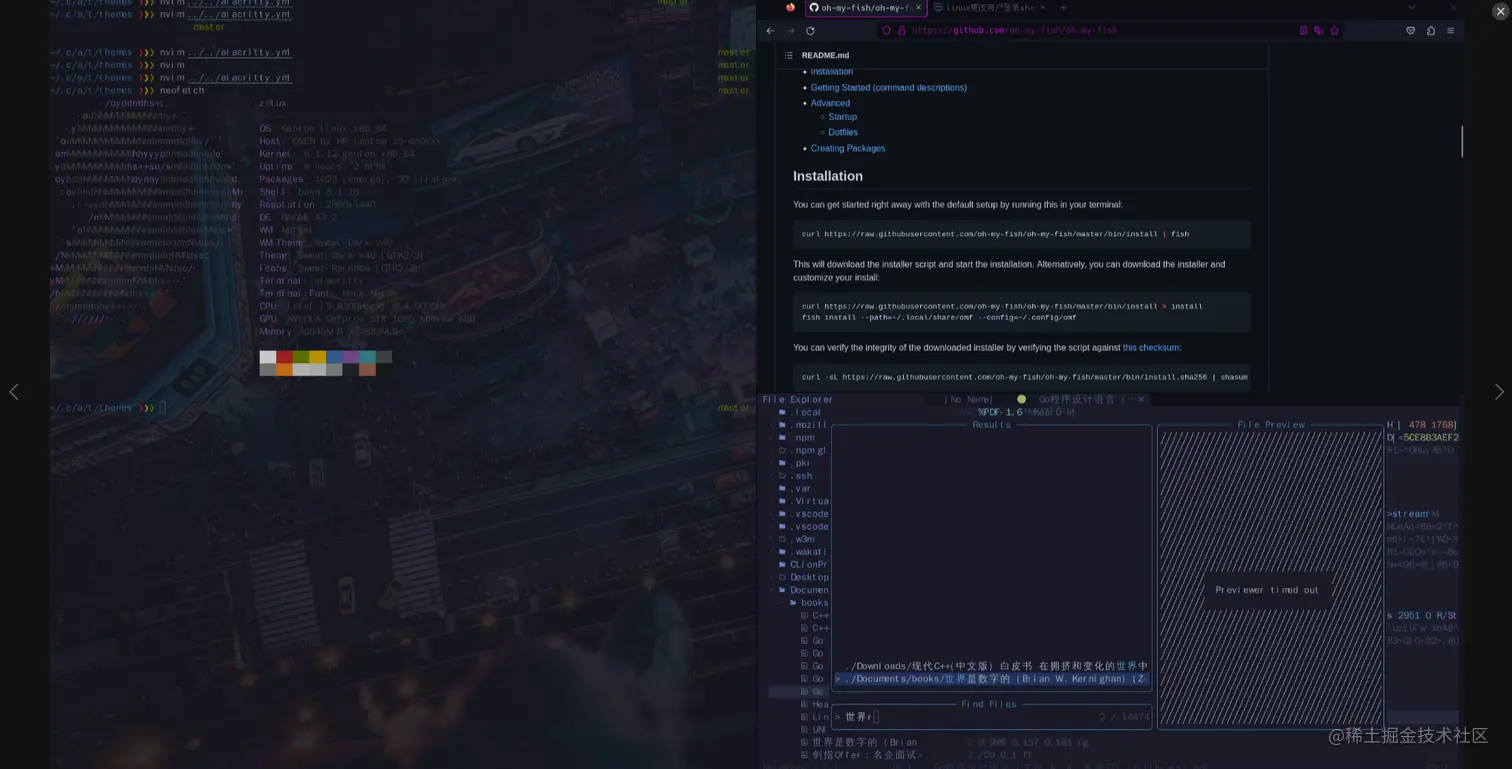This screenshot has height=769, width=1512.
Task: Select ./Downloads/现代C++ result entry
Action: pyautogui.click(x=996, y=666)
